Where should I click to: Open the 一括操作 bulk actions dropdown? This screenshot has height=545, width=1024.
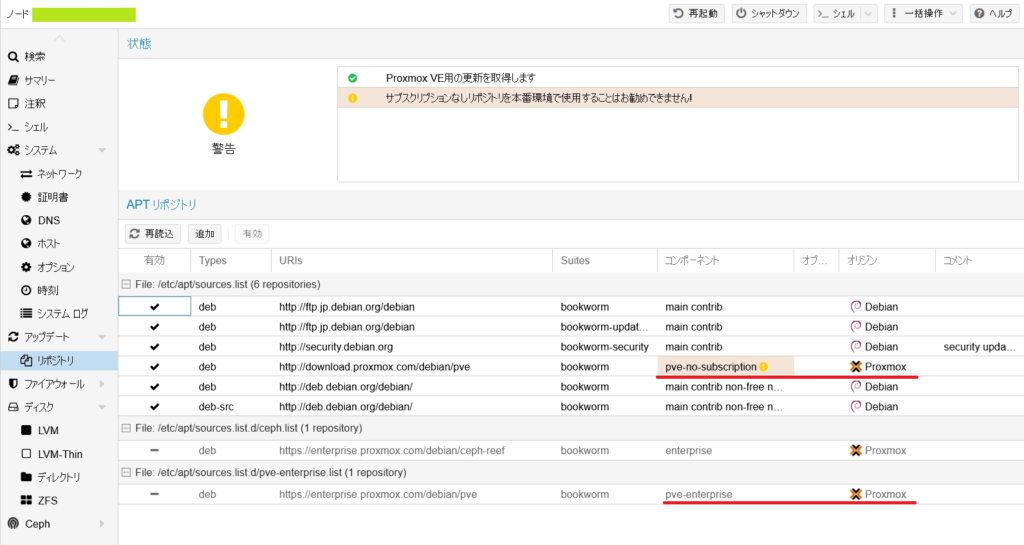point(923,14)
